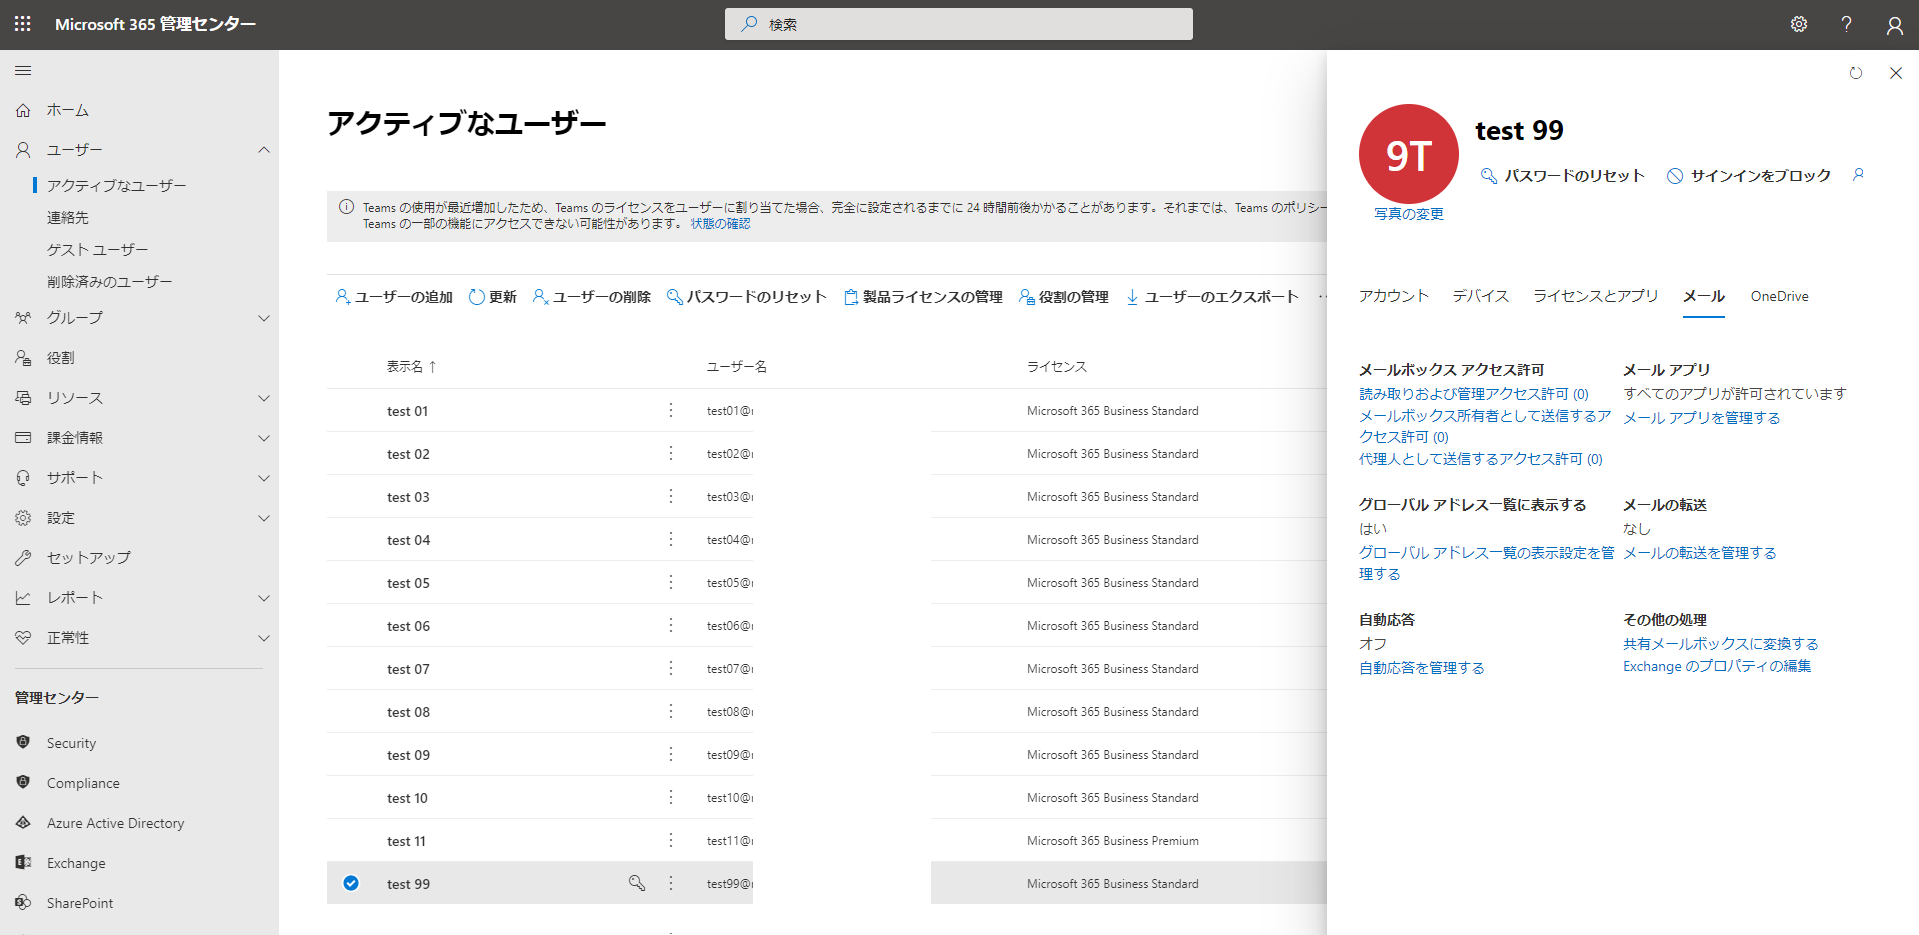This screenshot has height=935, width=1919.
Task: Click the Home house icon
Action: point(23,110)
